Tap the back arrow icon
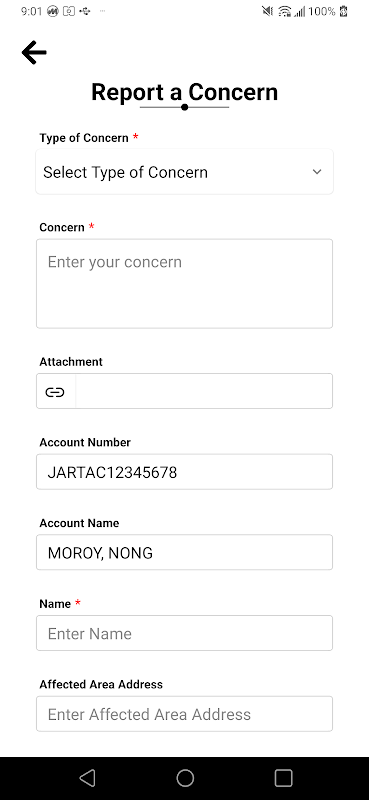Viewport: 369px width, 800px height. pos(34,53)
